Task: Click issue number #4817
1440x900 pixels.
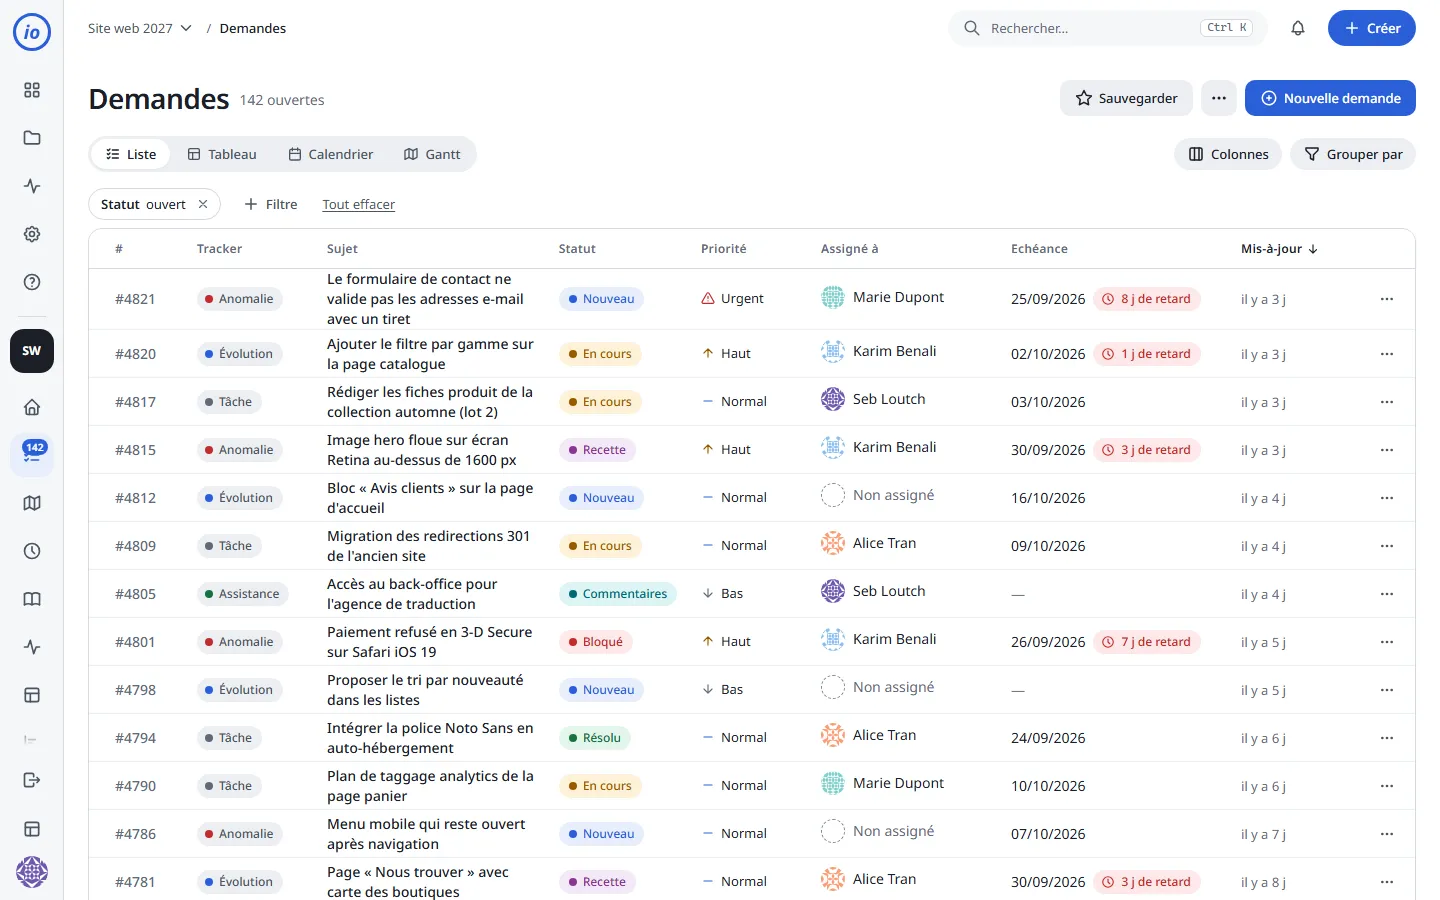Action: tap(135, 402)
